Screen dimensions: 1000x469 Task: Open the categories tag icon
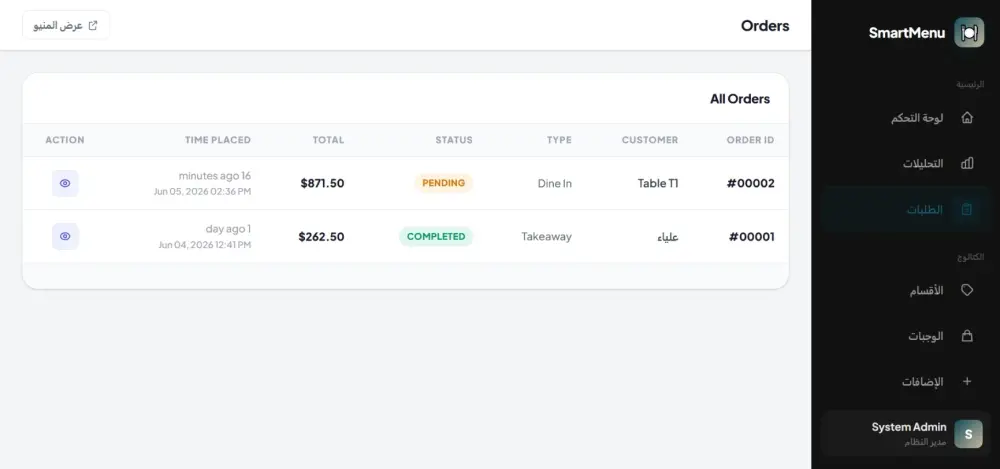click(967, 290)
